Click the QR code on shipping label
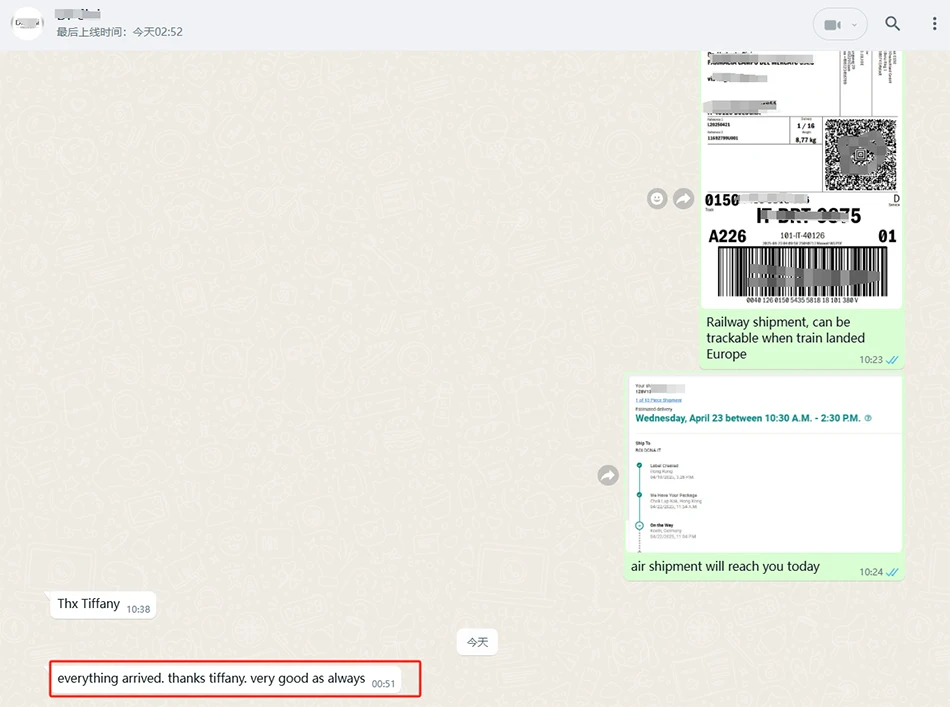The height and width of the screenshot is (707, 950). [x=859, y=154]
